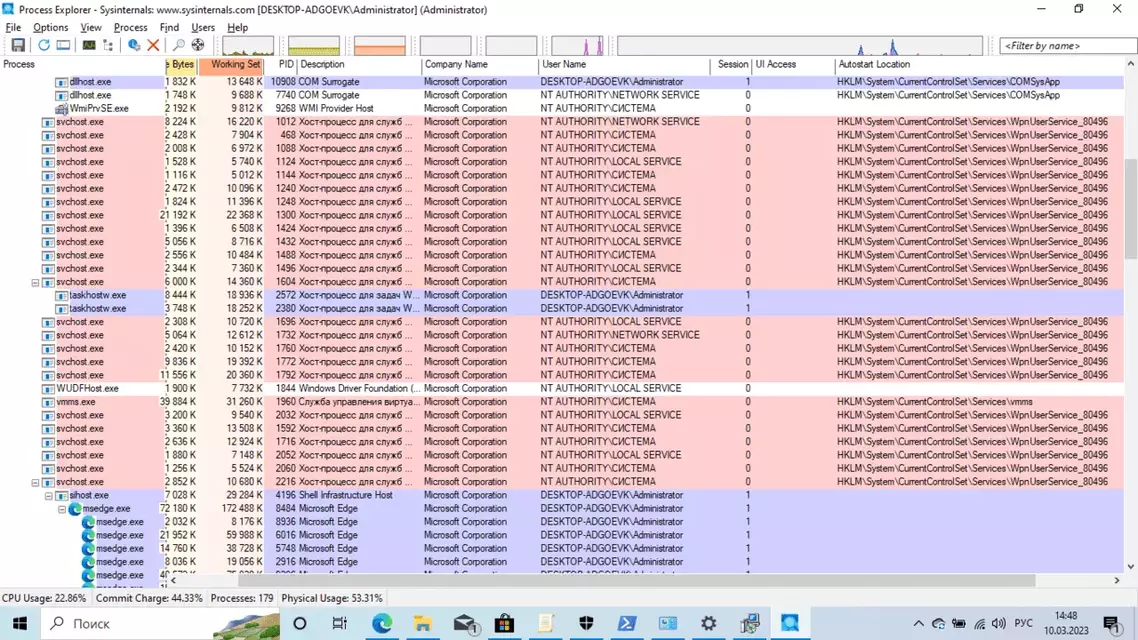Viewport: 1138px width, 640px height.
Task: Click the Find handle magnifier icon
Action: click(178, 45)
